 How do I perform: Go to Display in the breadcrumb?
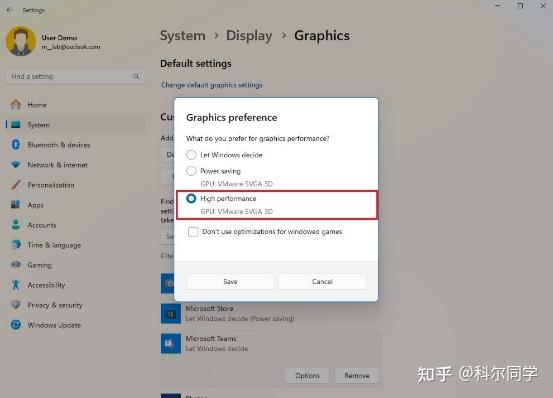(249, 36)
